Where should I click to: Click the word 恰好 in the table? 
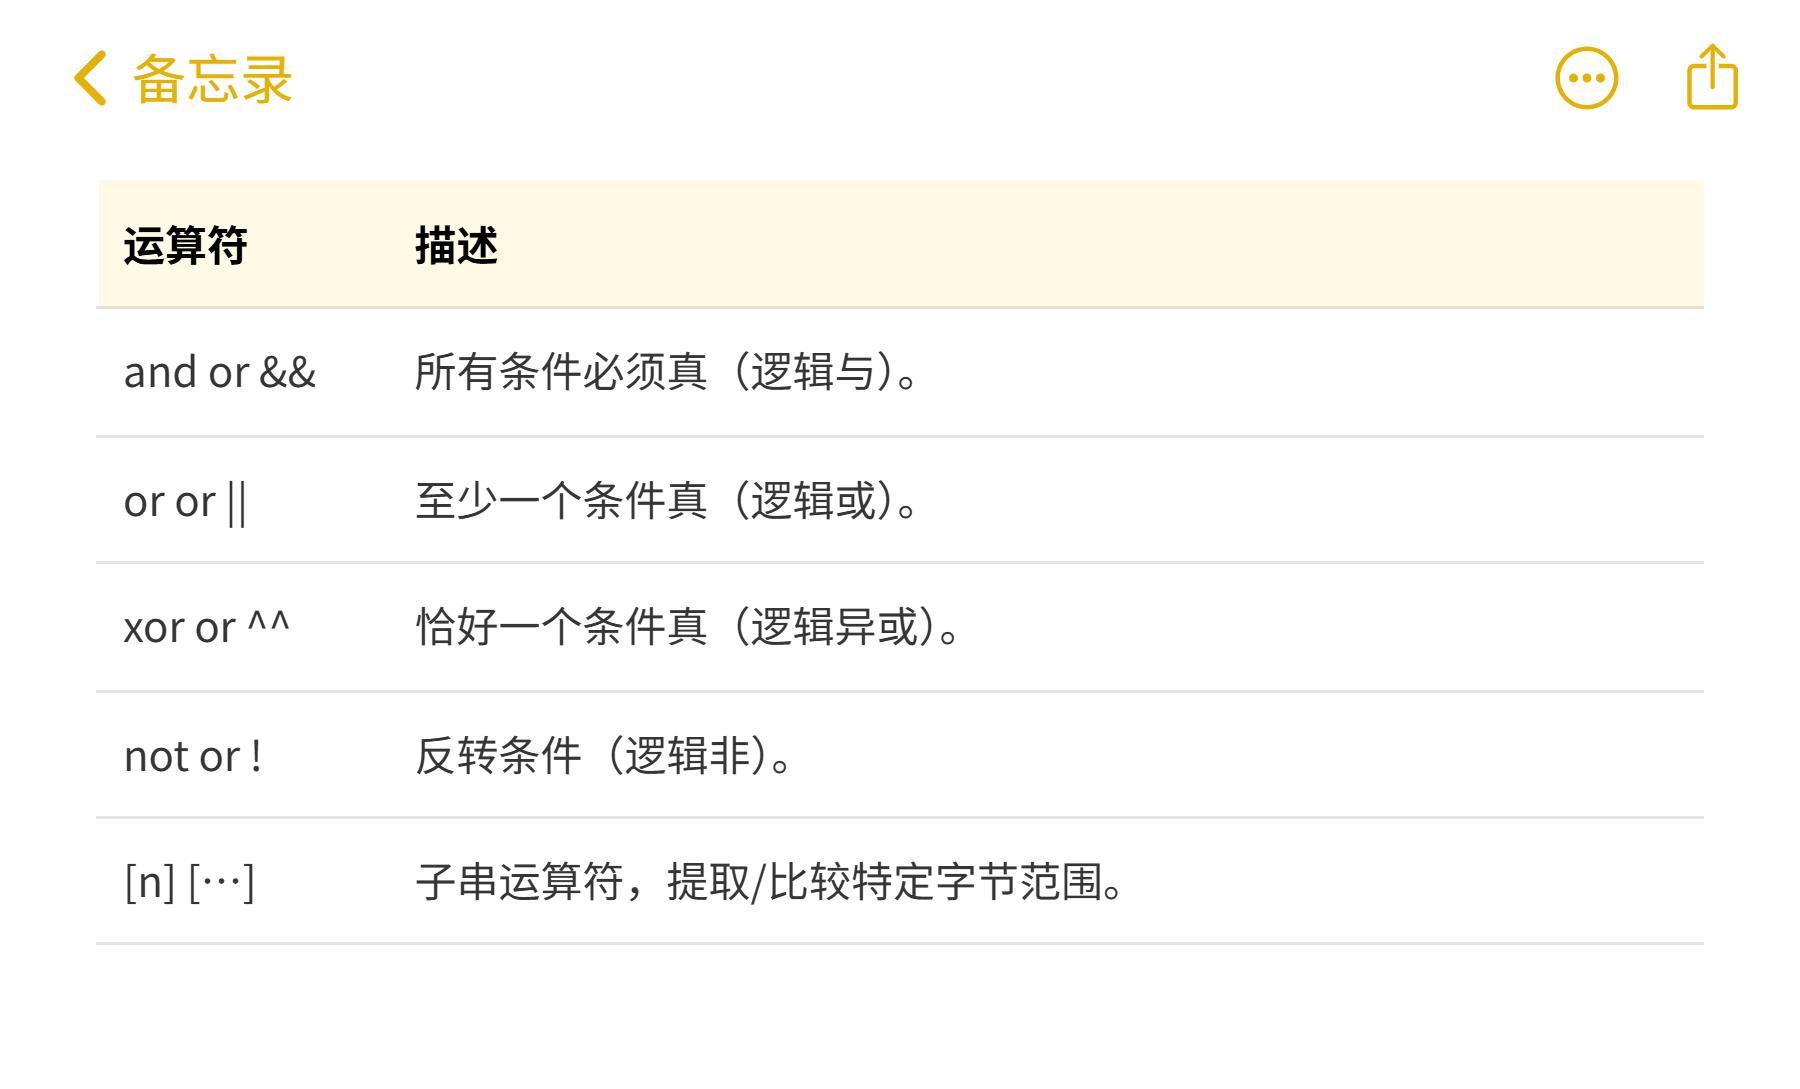coord(456,628)
